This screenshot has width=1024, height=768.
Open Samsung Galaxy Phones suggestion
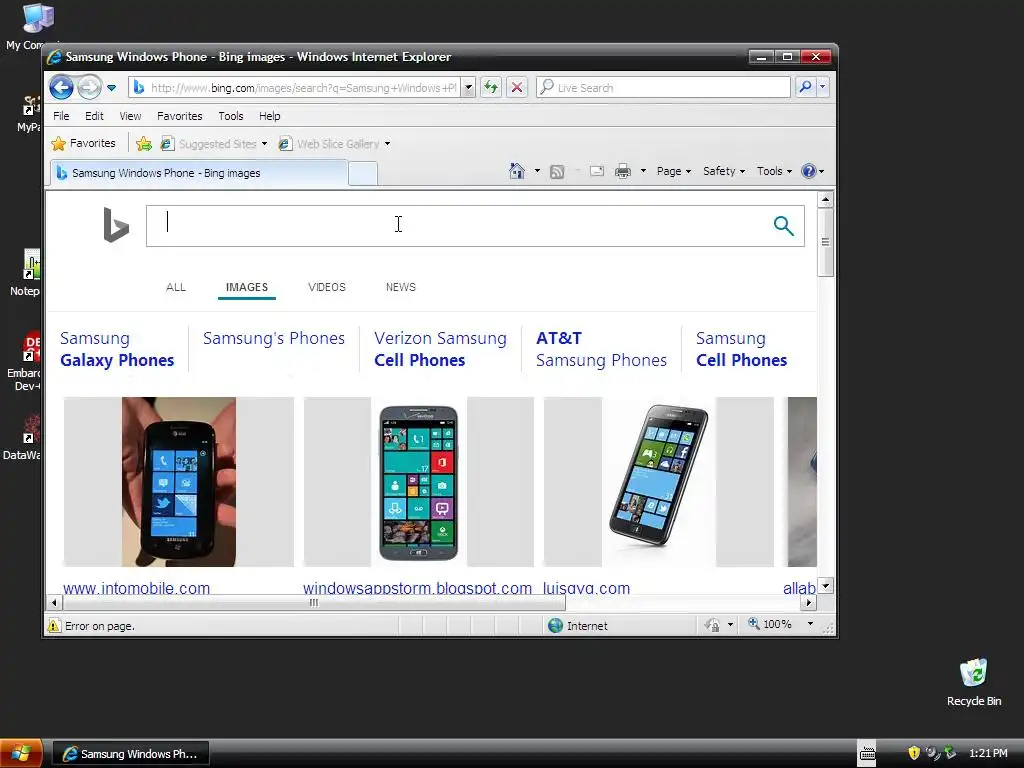(x=117, y=349)
